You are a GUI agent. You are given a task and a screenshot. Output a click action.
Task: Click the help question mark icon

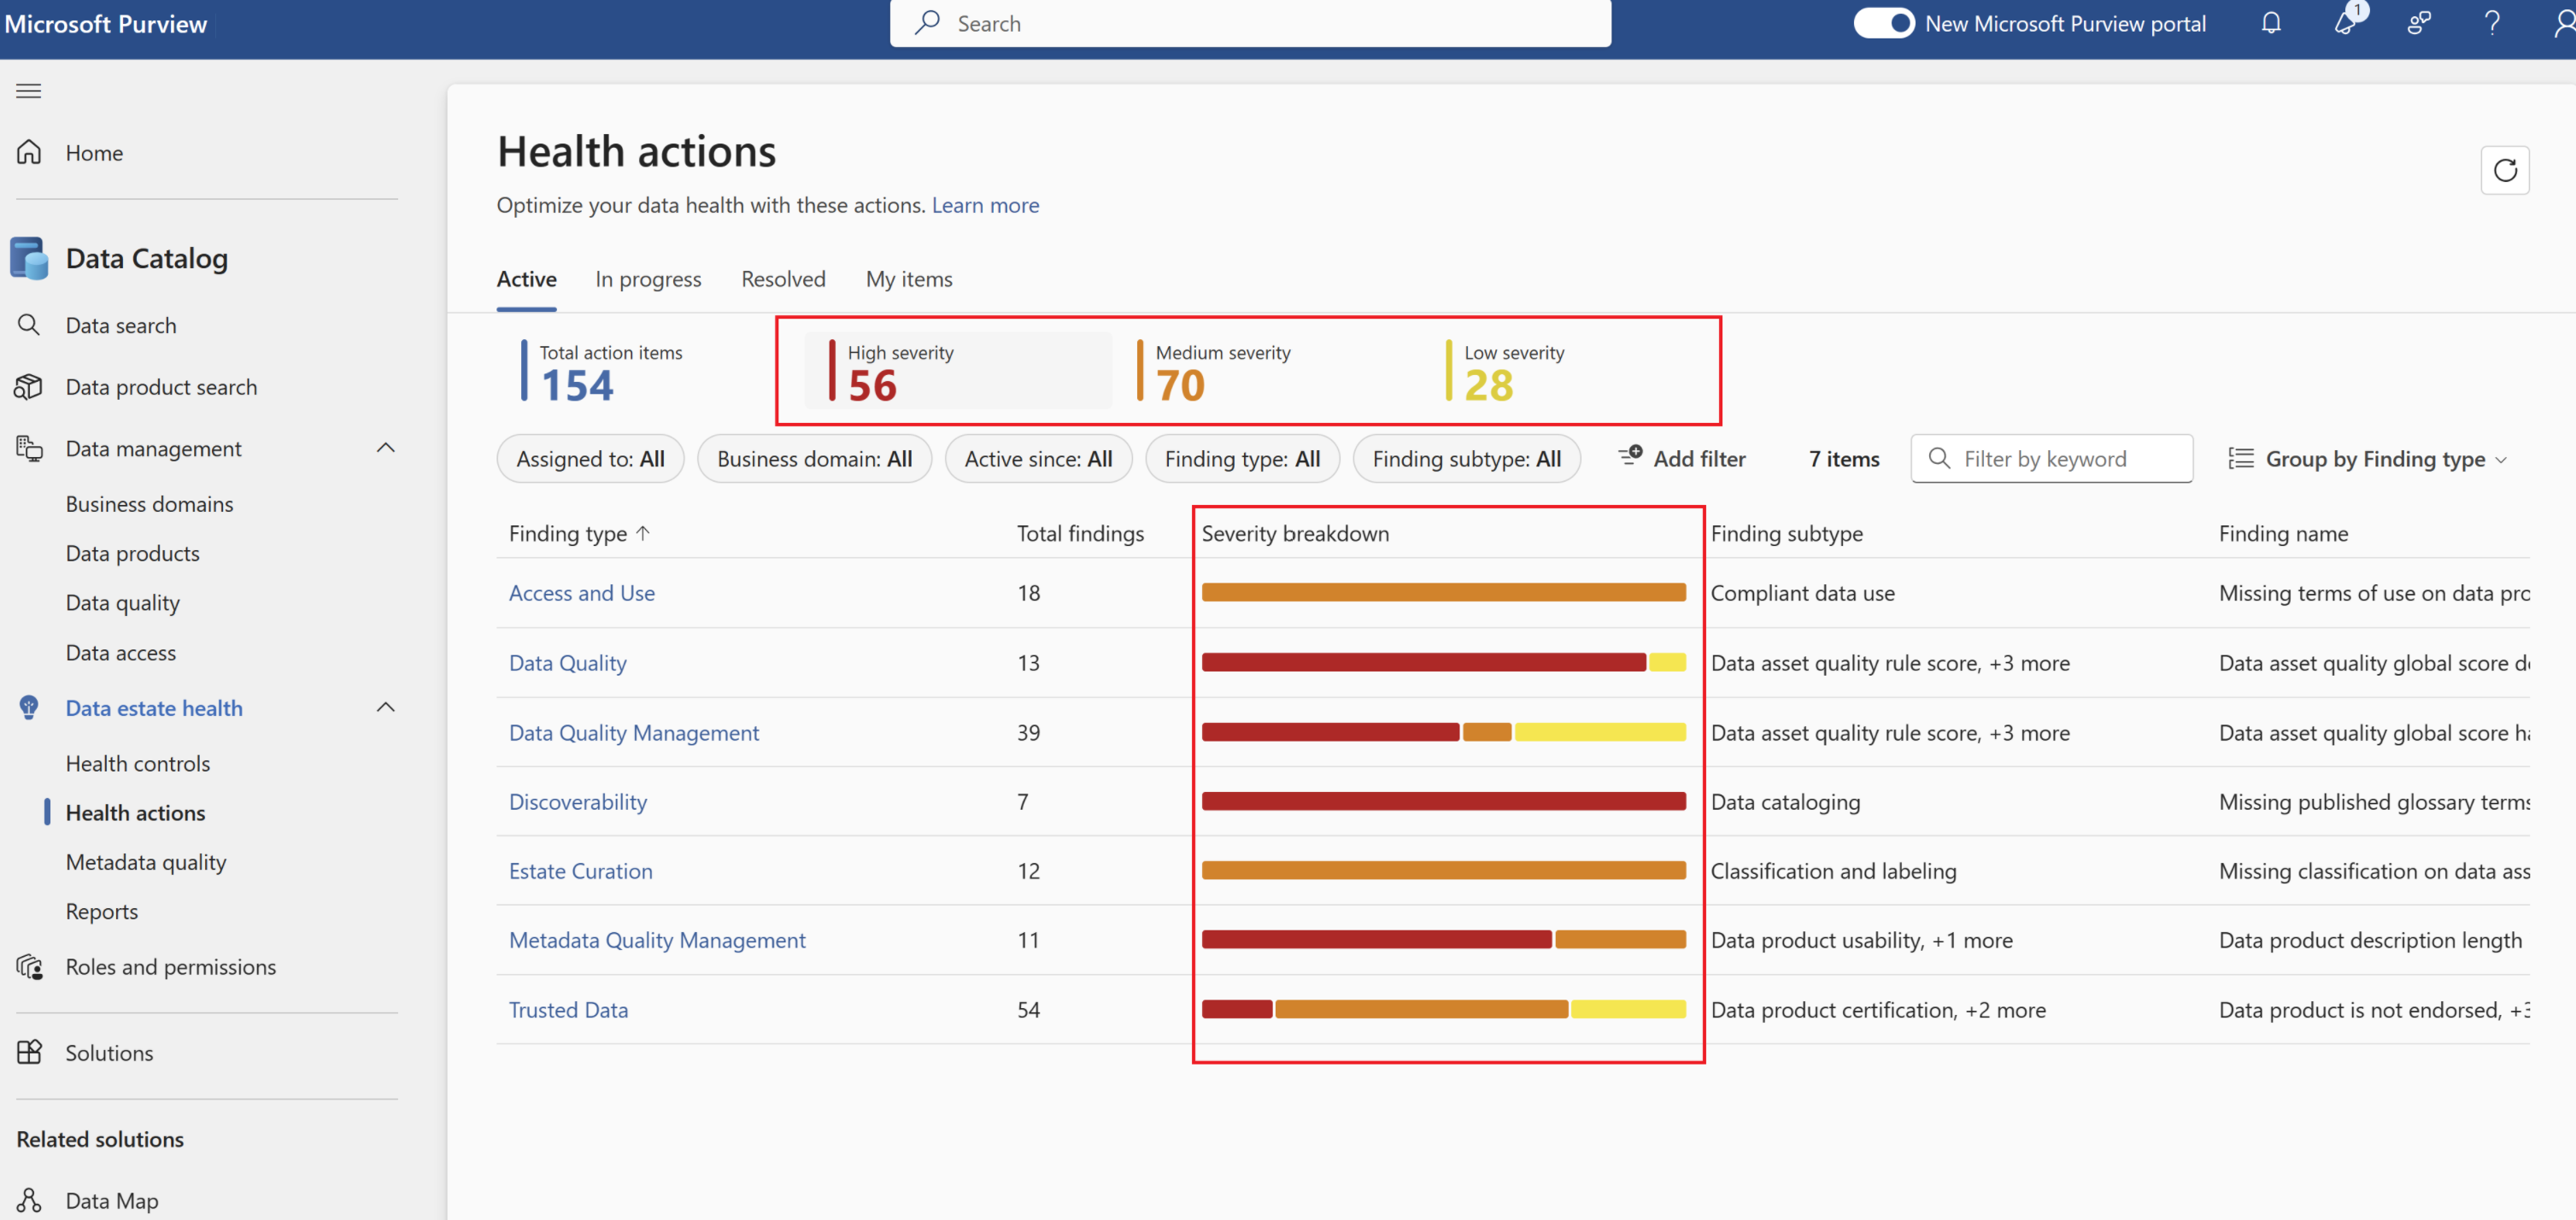2491,23
